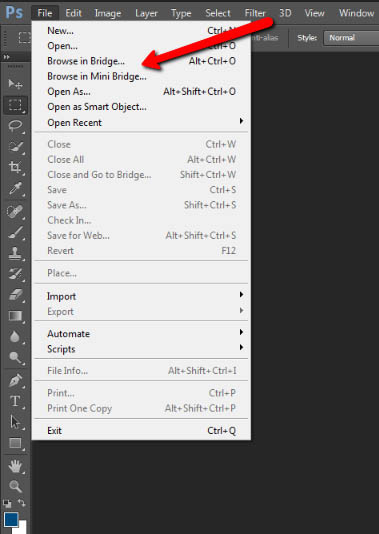The image size is (379, 534).
Task: Open the 3D menu
Action: click(285, 13)
